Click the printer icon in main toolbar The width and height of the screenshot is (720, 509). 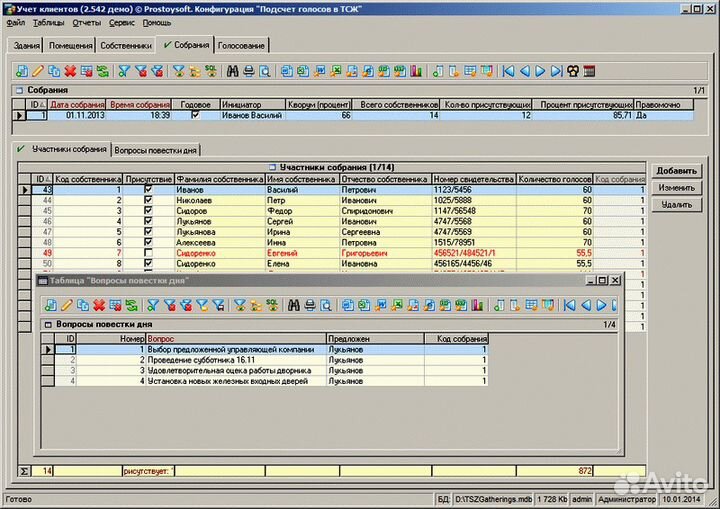click(249, 71)
